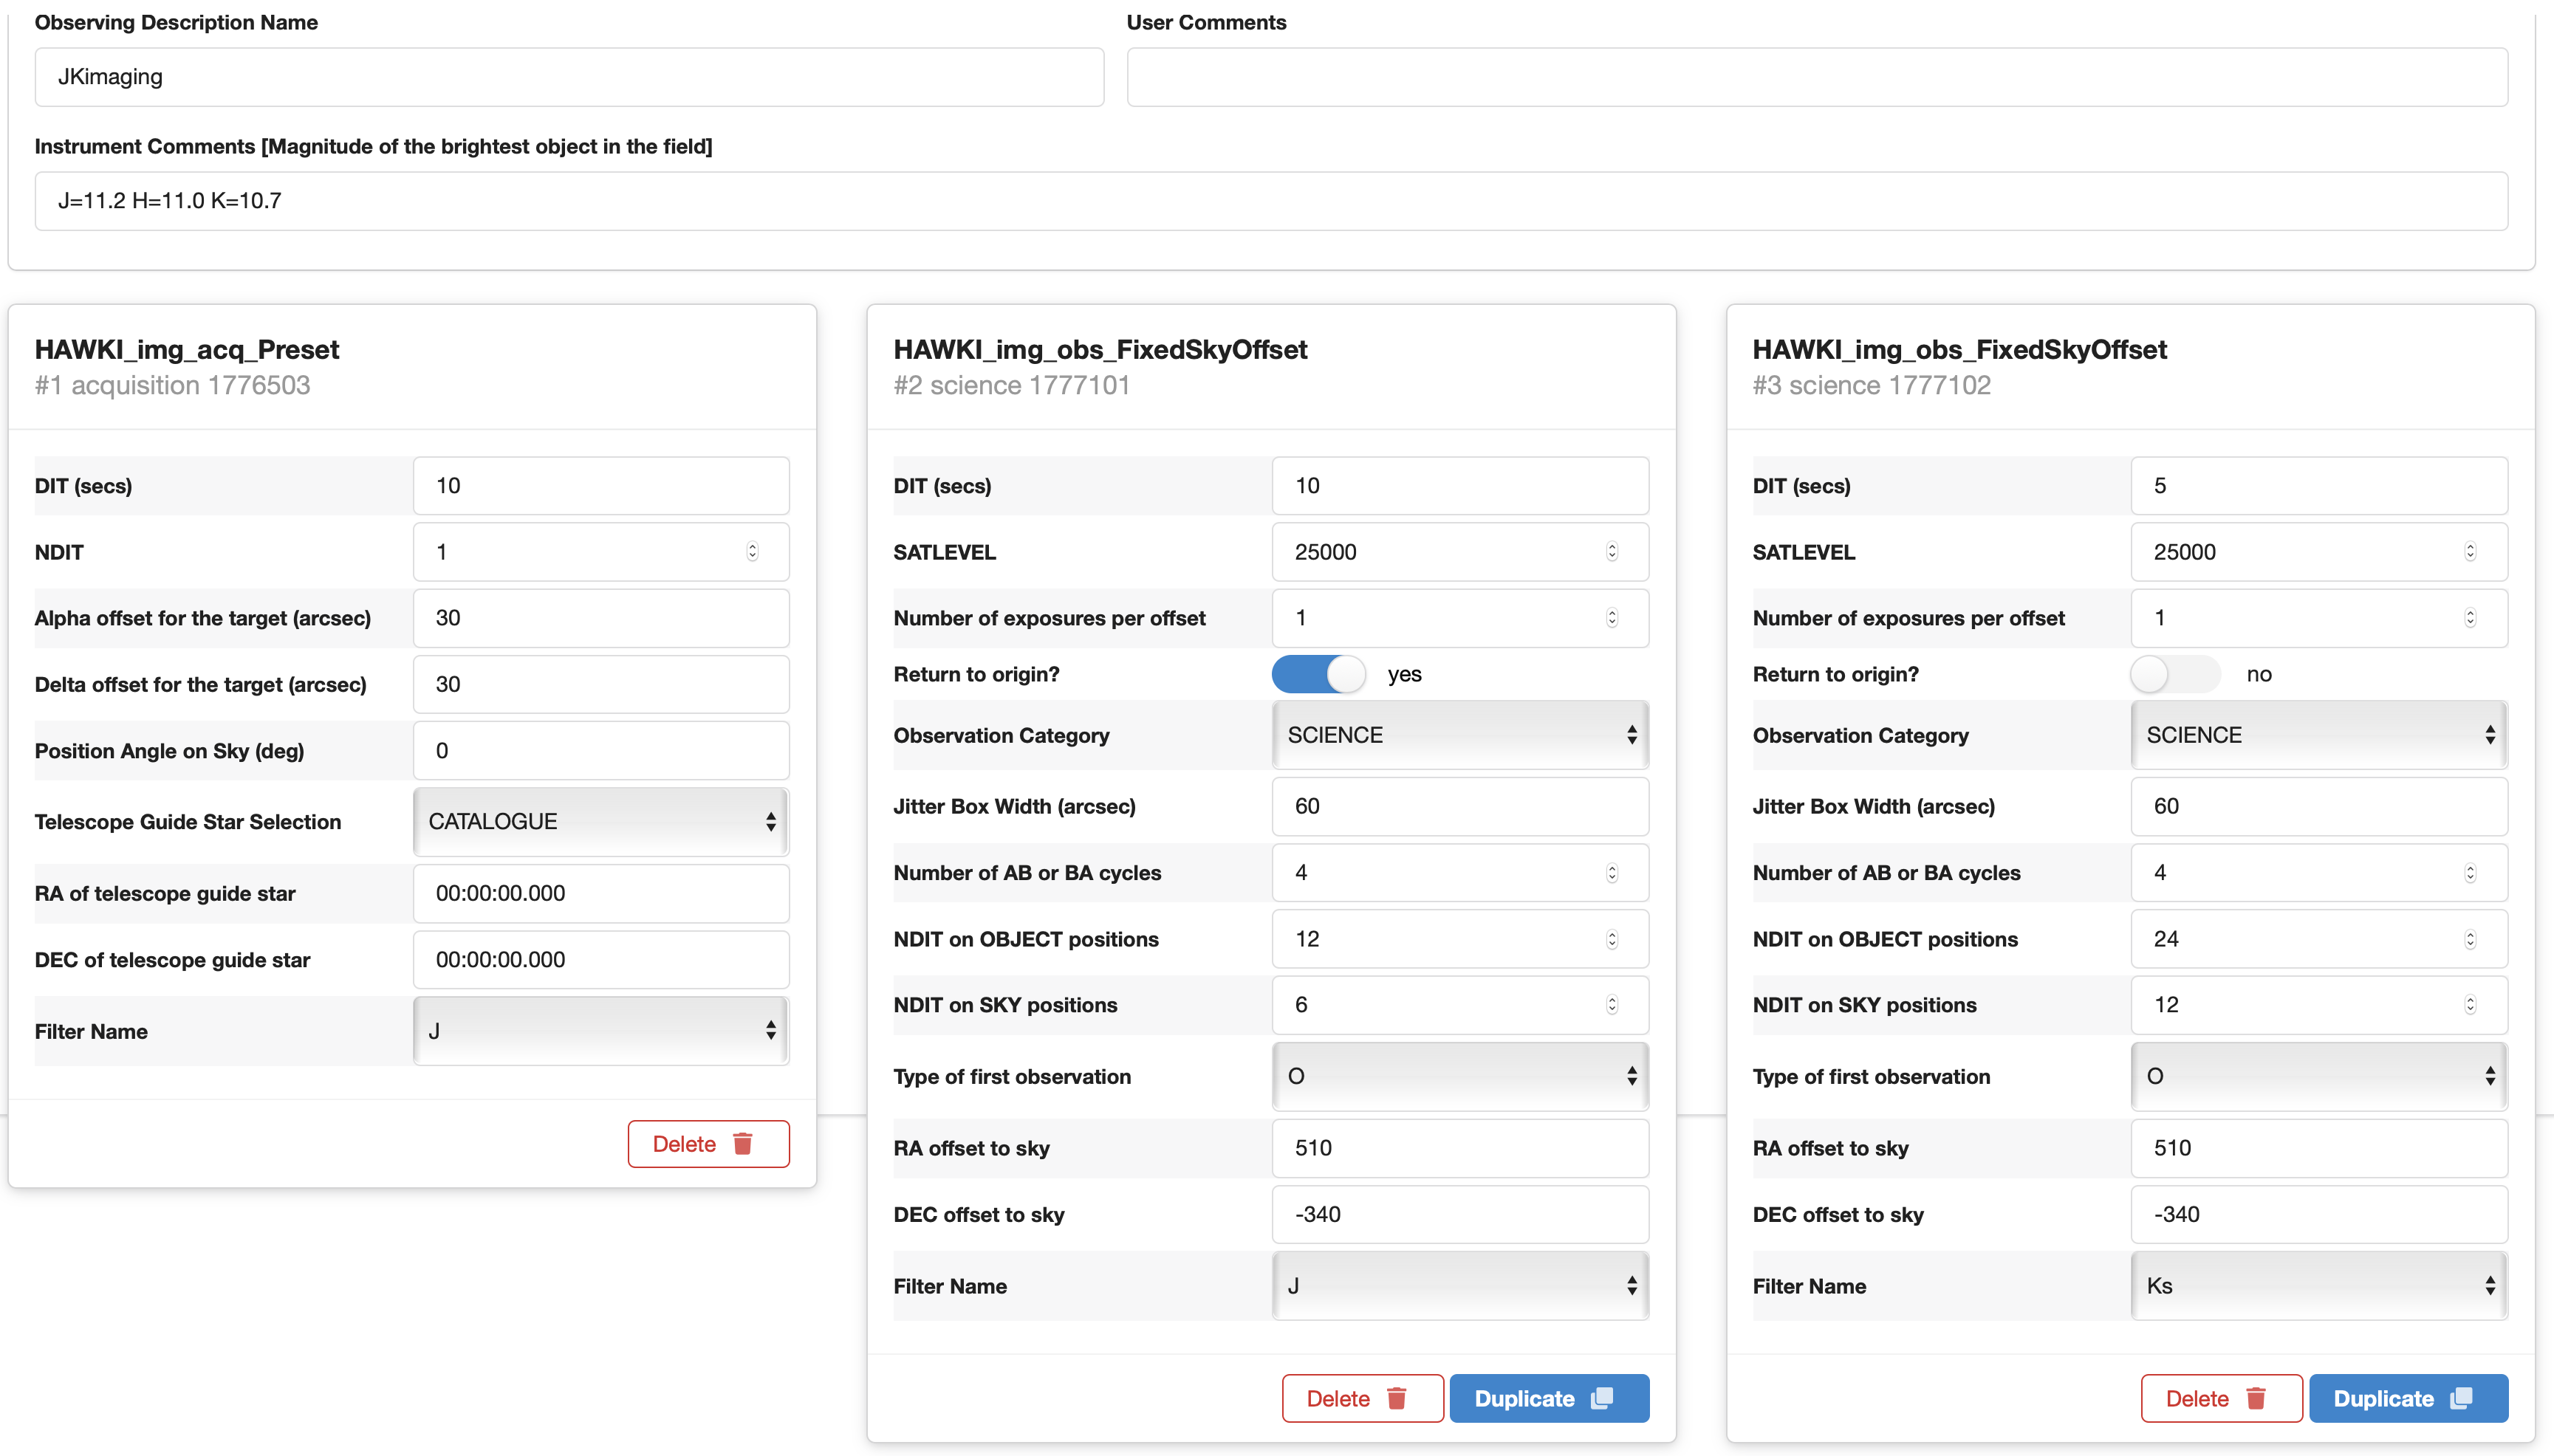The height and width of the screenshot is (1456, 2554).
Task: Click RA offset to sky field in template #2
Action: (x=1460, y=1148)
